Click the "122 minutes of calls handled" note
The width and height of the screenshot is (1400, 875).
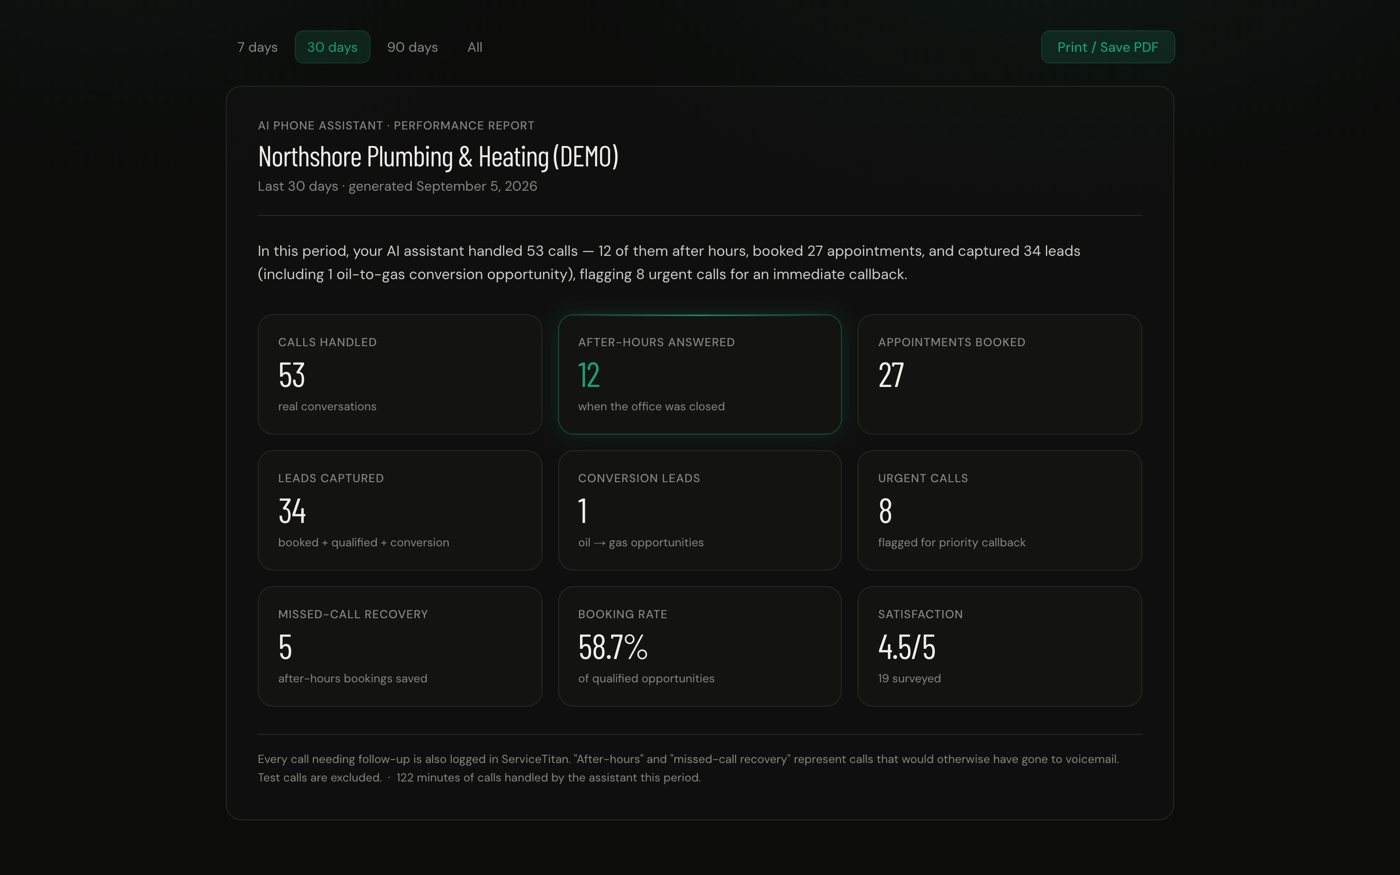(x=549, y=777)
